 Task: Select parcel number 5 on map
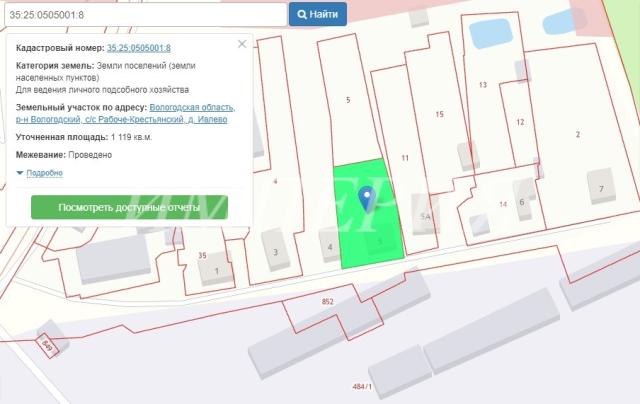coord(348,100)
